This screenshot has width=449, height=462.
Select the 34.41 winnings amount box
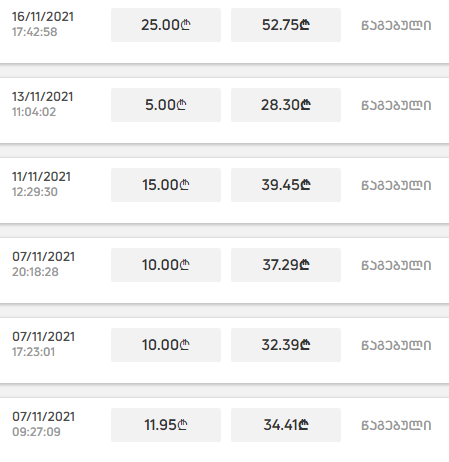286,425
